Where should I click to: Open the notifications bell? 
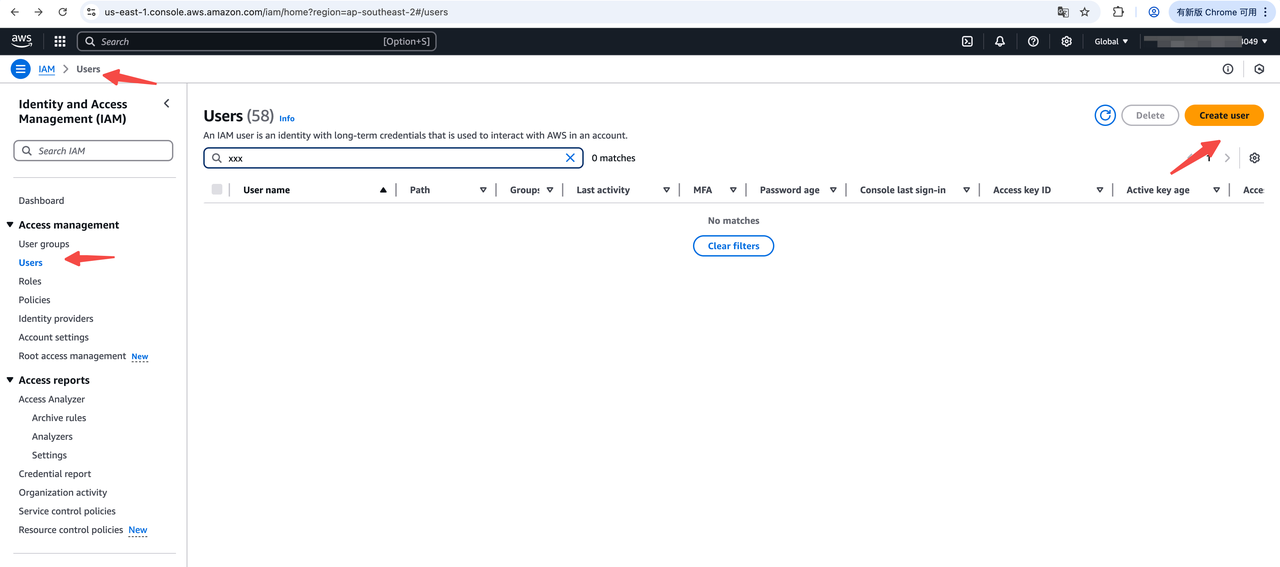1000,41
